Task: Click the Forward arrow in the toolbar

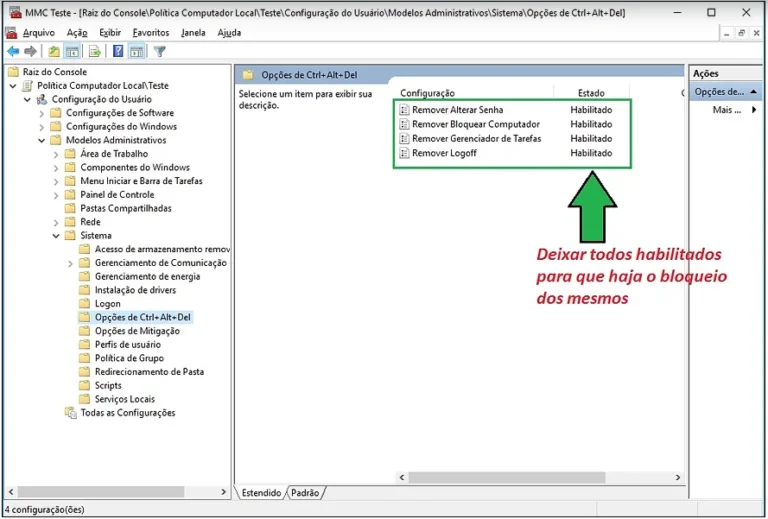Action: point(30,51)
